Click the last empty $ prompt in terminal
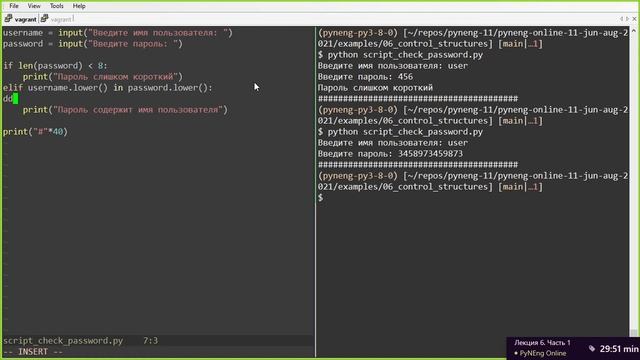 coord(321,198)
